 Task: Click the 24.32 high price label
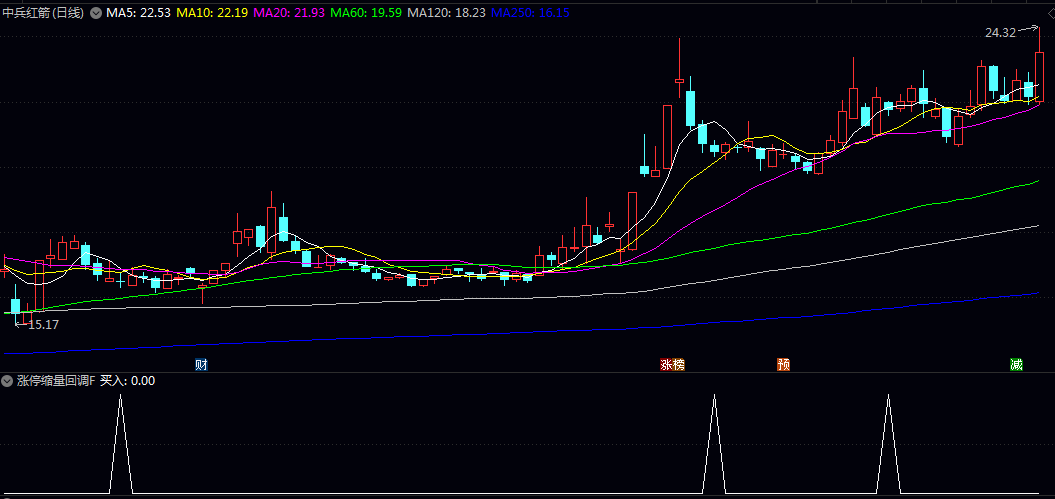pos(999,33)
